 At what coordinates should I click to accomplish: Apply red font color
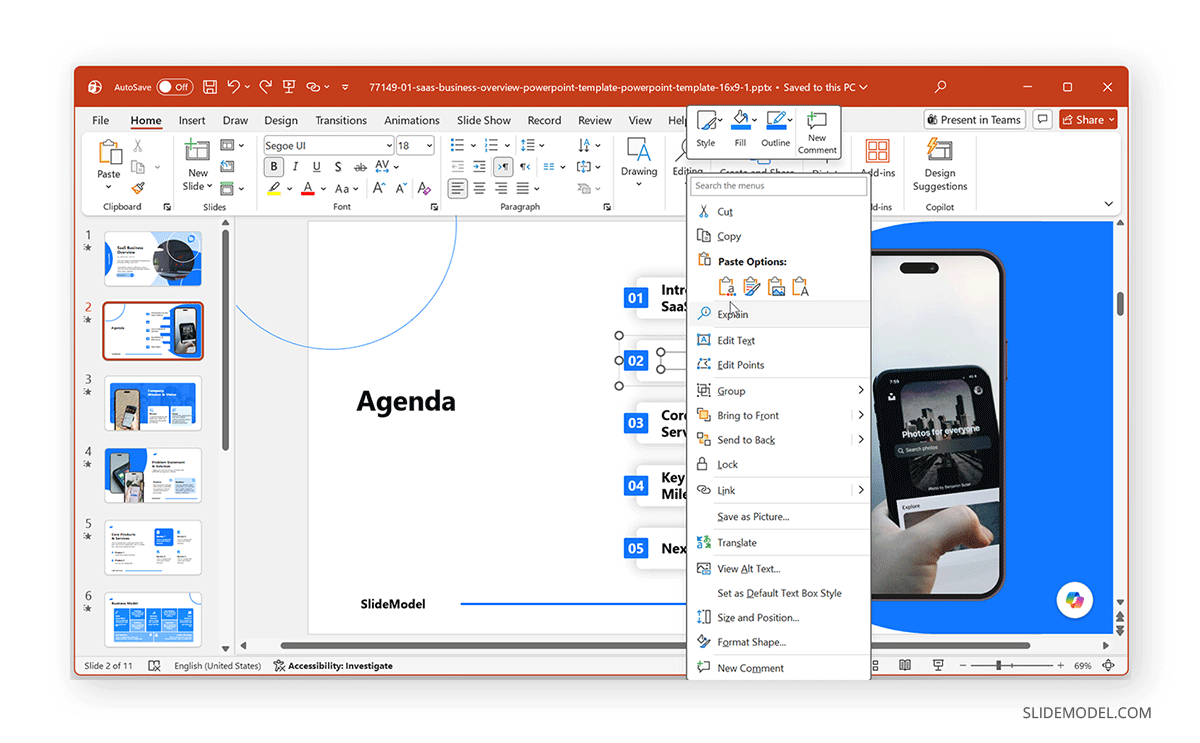click(308, 188)
